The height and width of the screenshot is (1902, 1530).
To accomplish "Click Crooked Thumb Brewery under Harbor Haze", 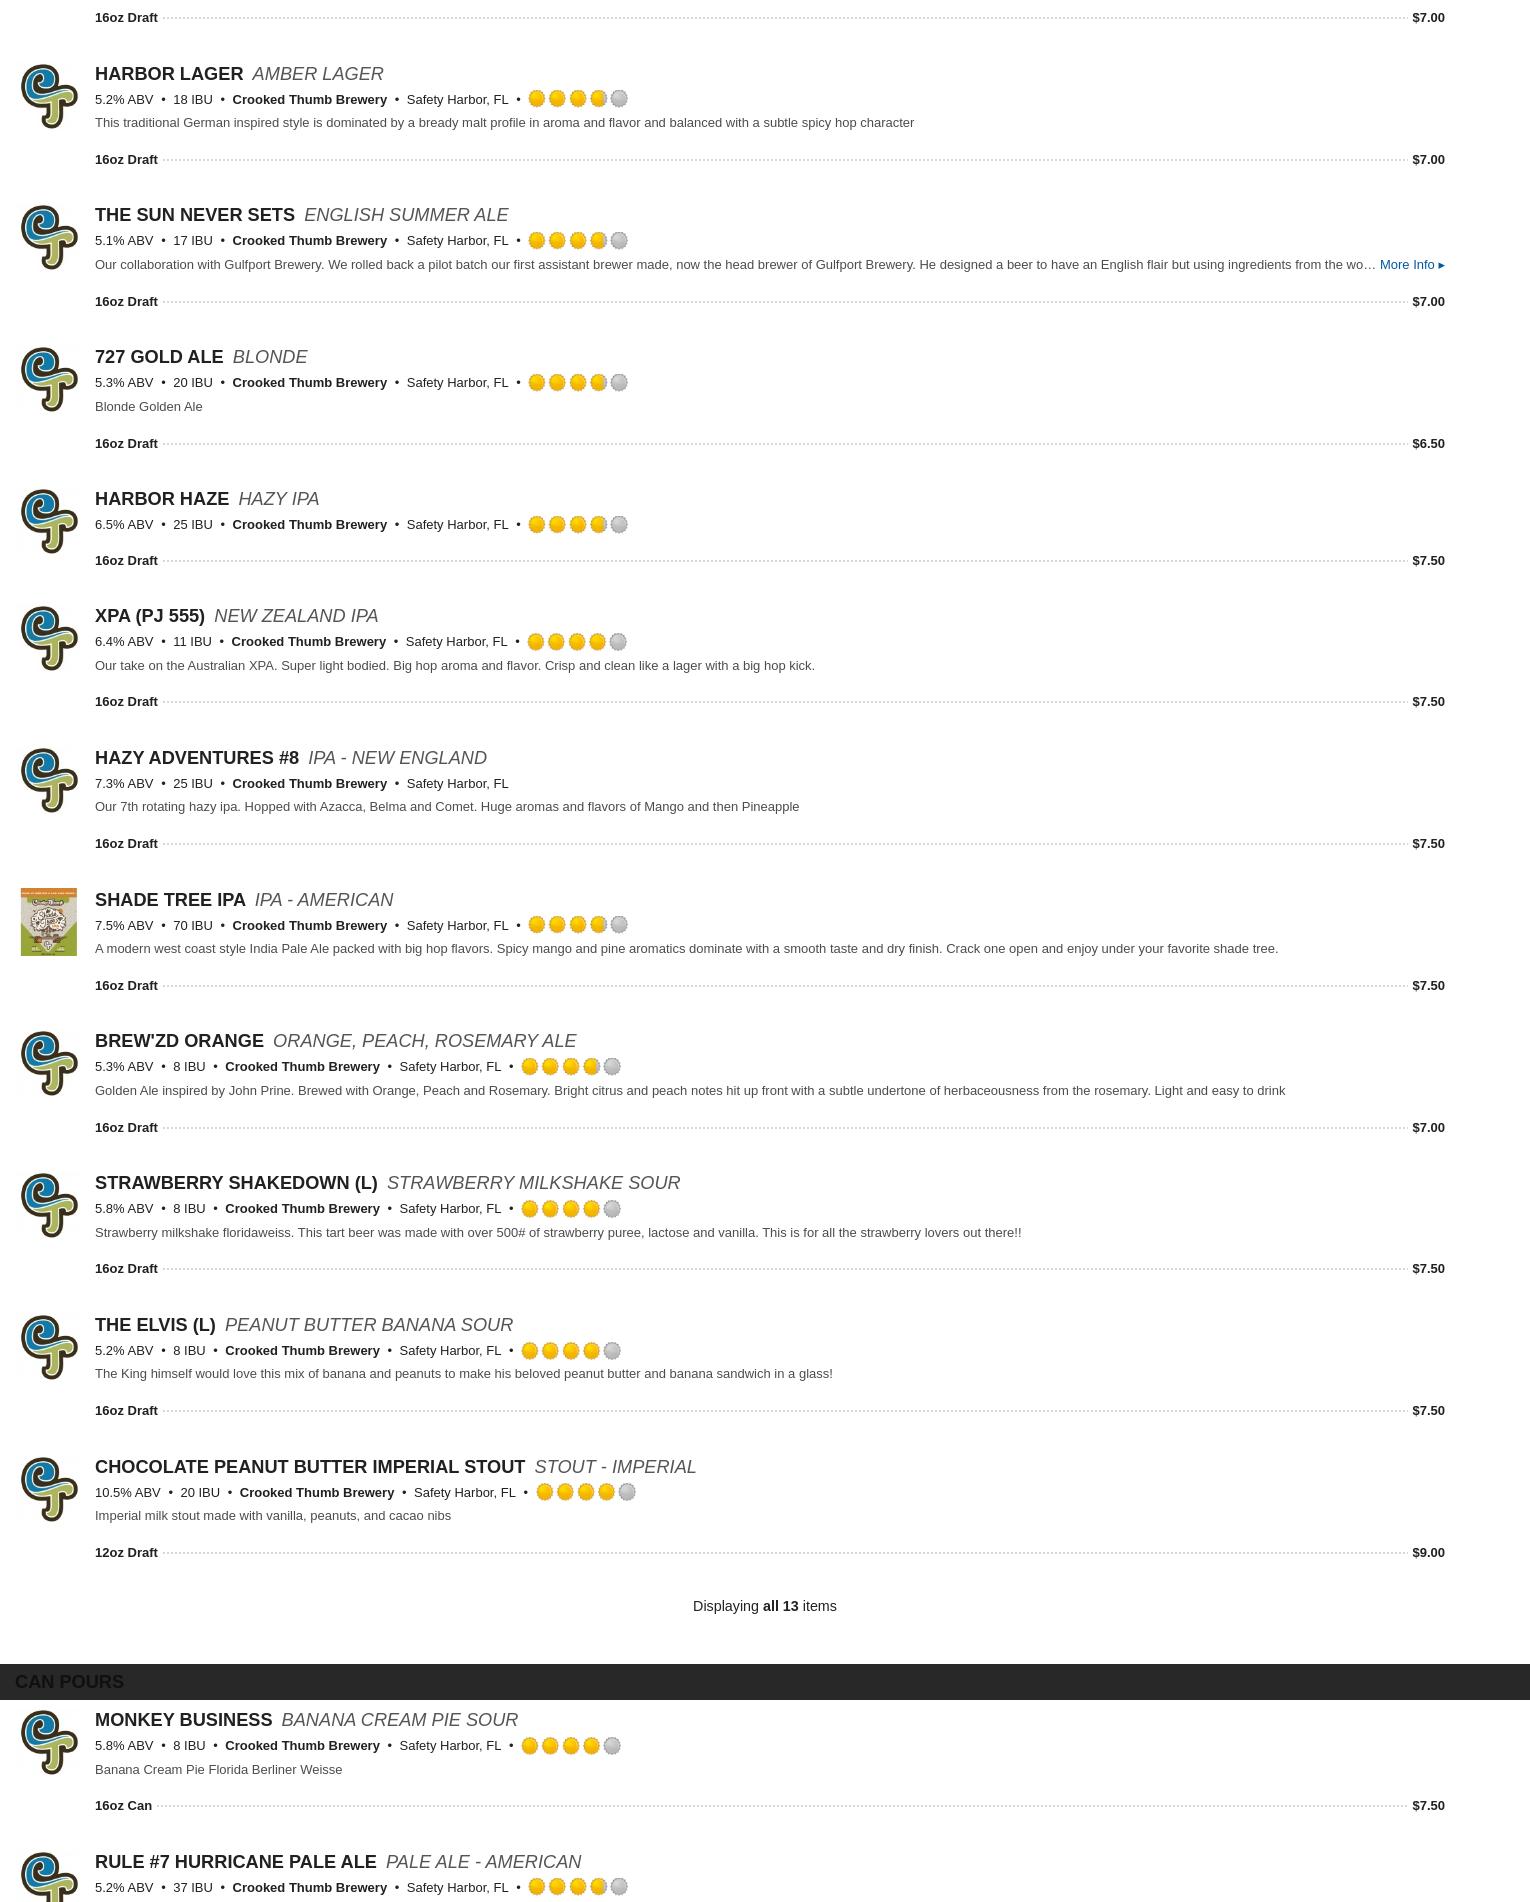I will click(x=309, y=525).
